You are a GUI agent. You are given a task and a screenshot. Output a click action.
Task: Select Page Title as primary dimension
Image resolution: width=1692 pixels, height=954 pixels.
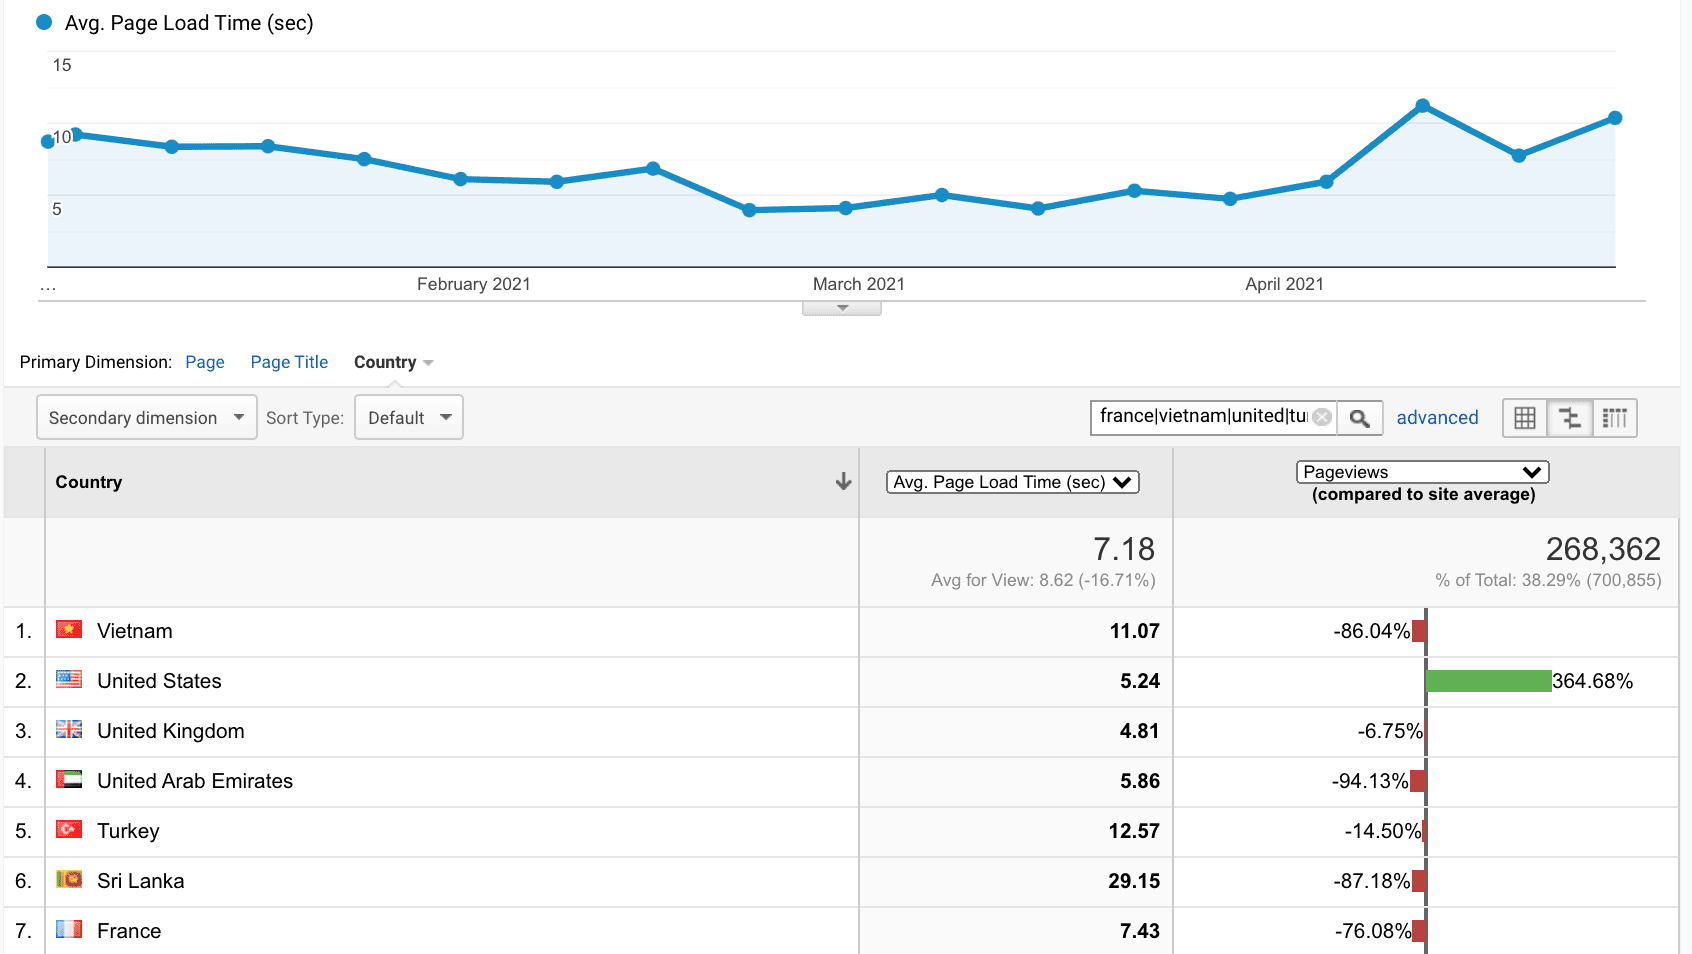coord(289,362)
